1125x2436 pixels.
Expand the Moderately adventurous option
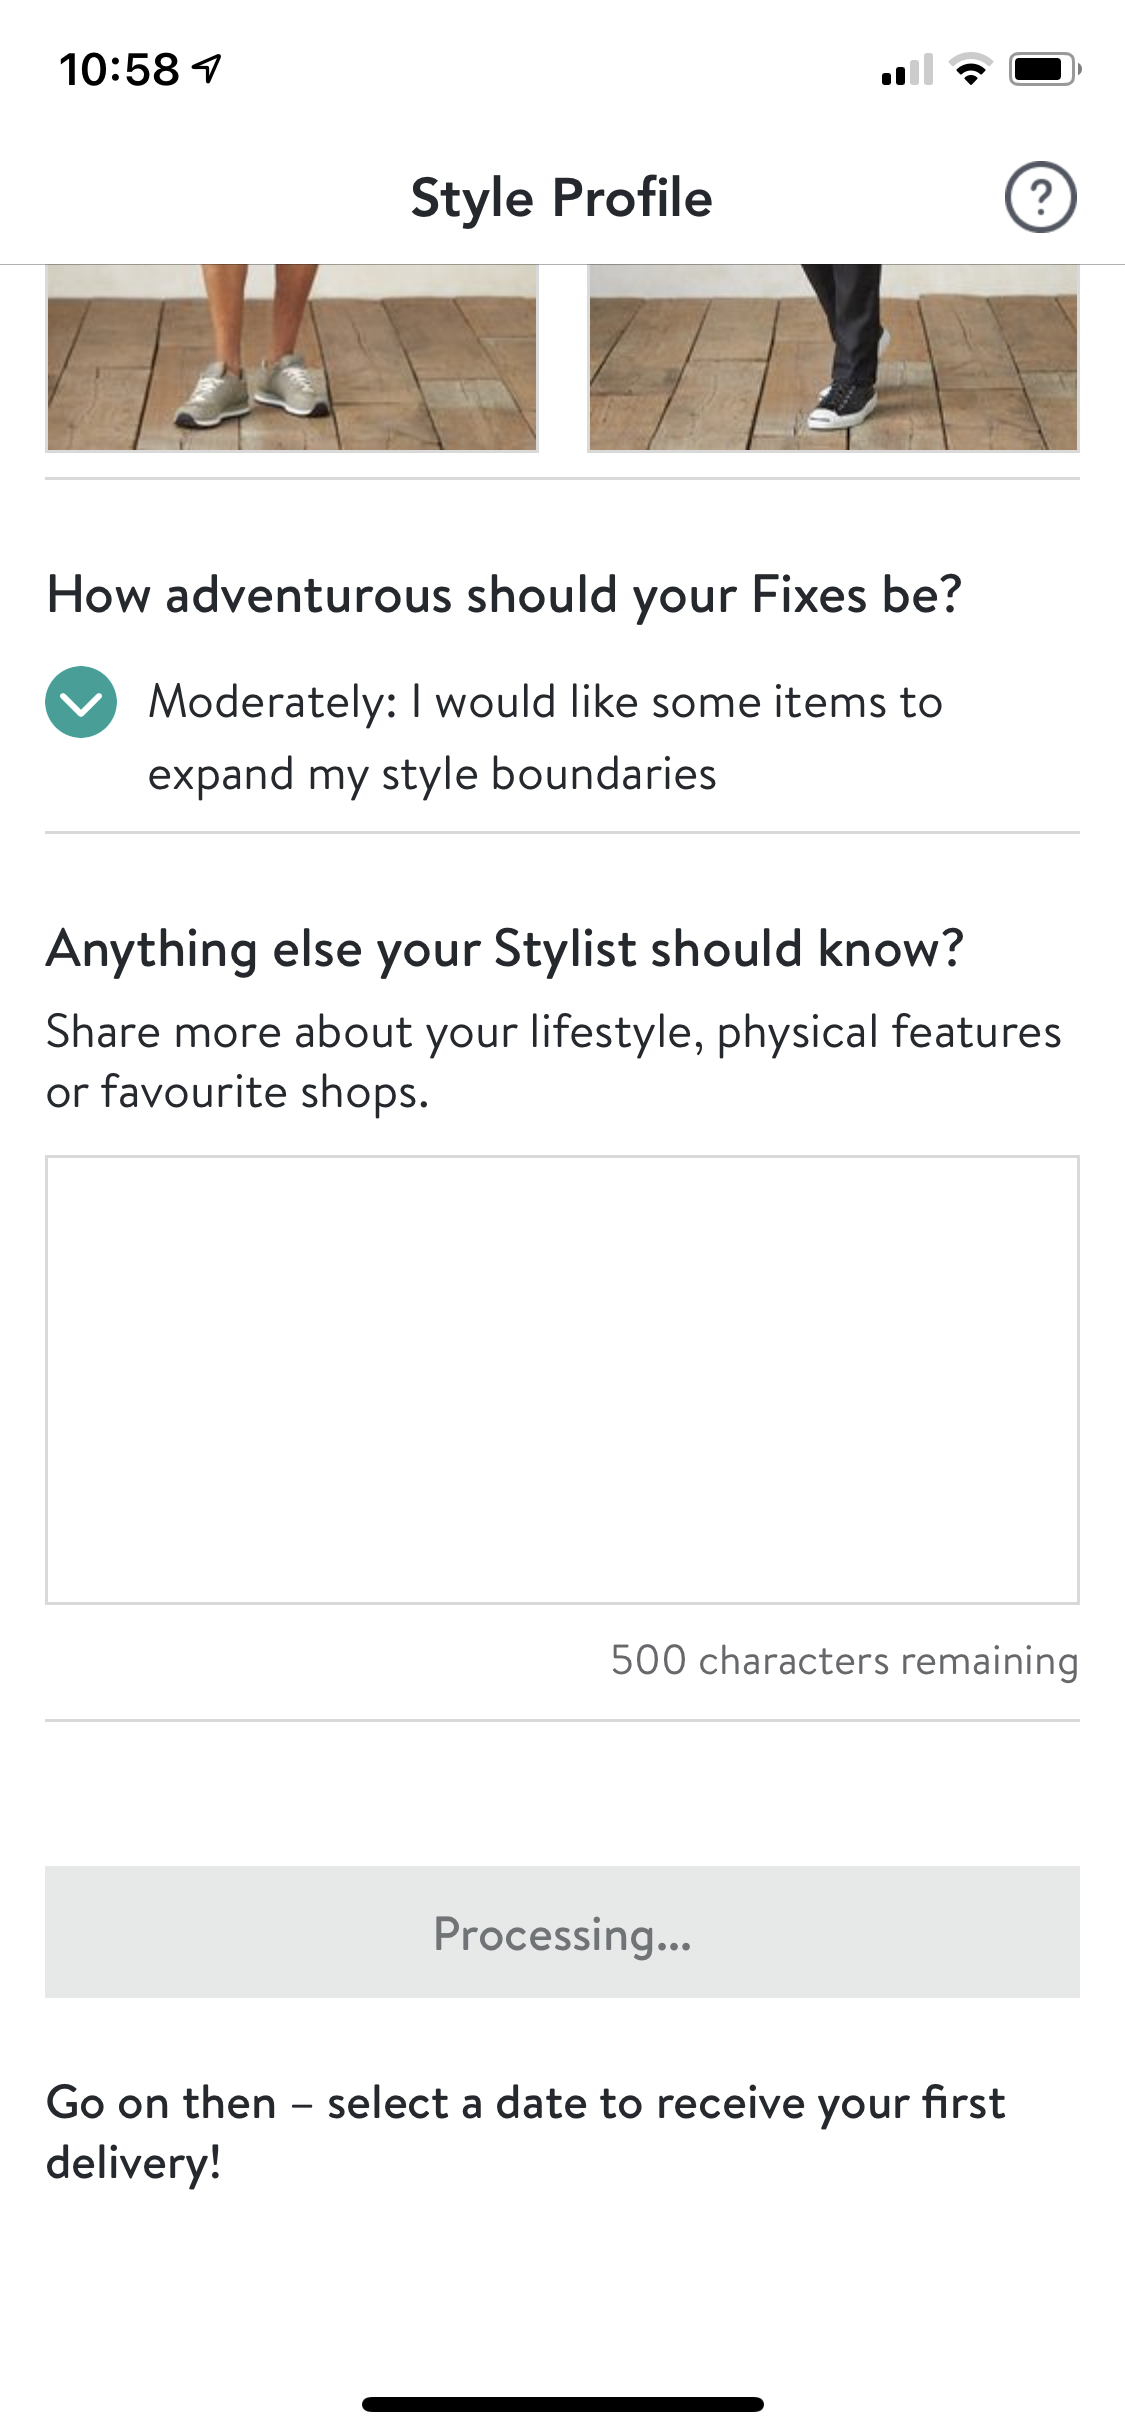pos(545,702)
